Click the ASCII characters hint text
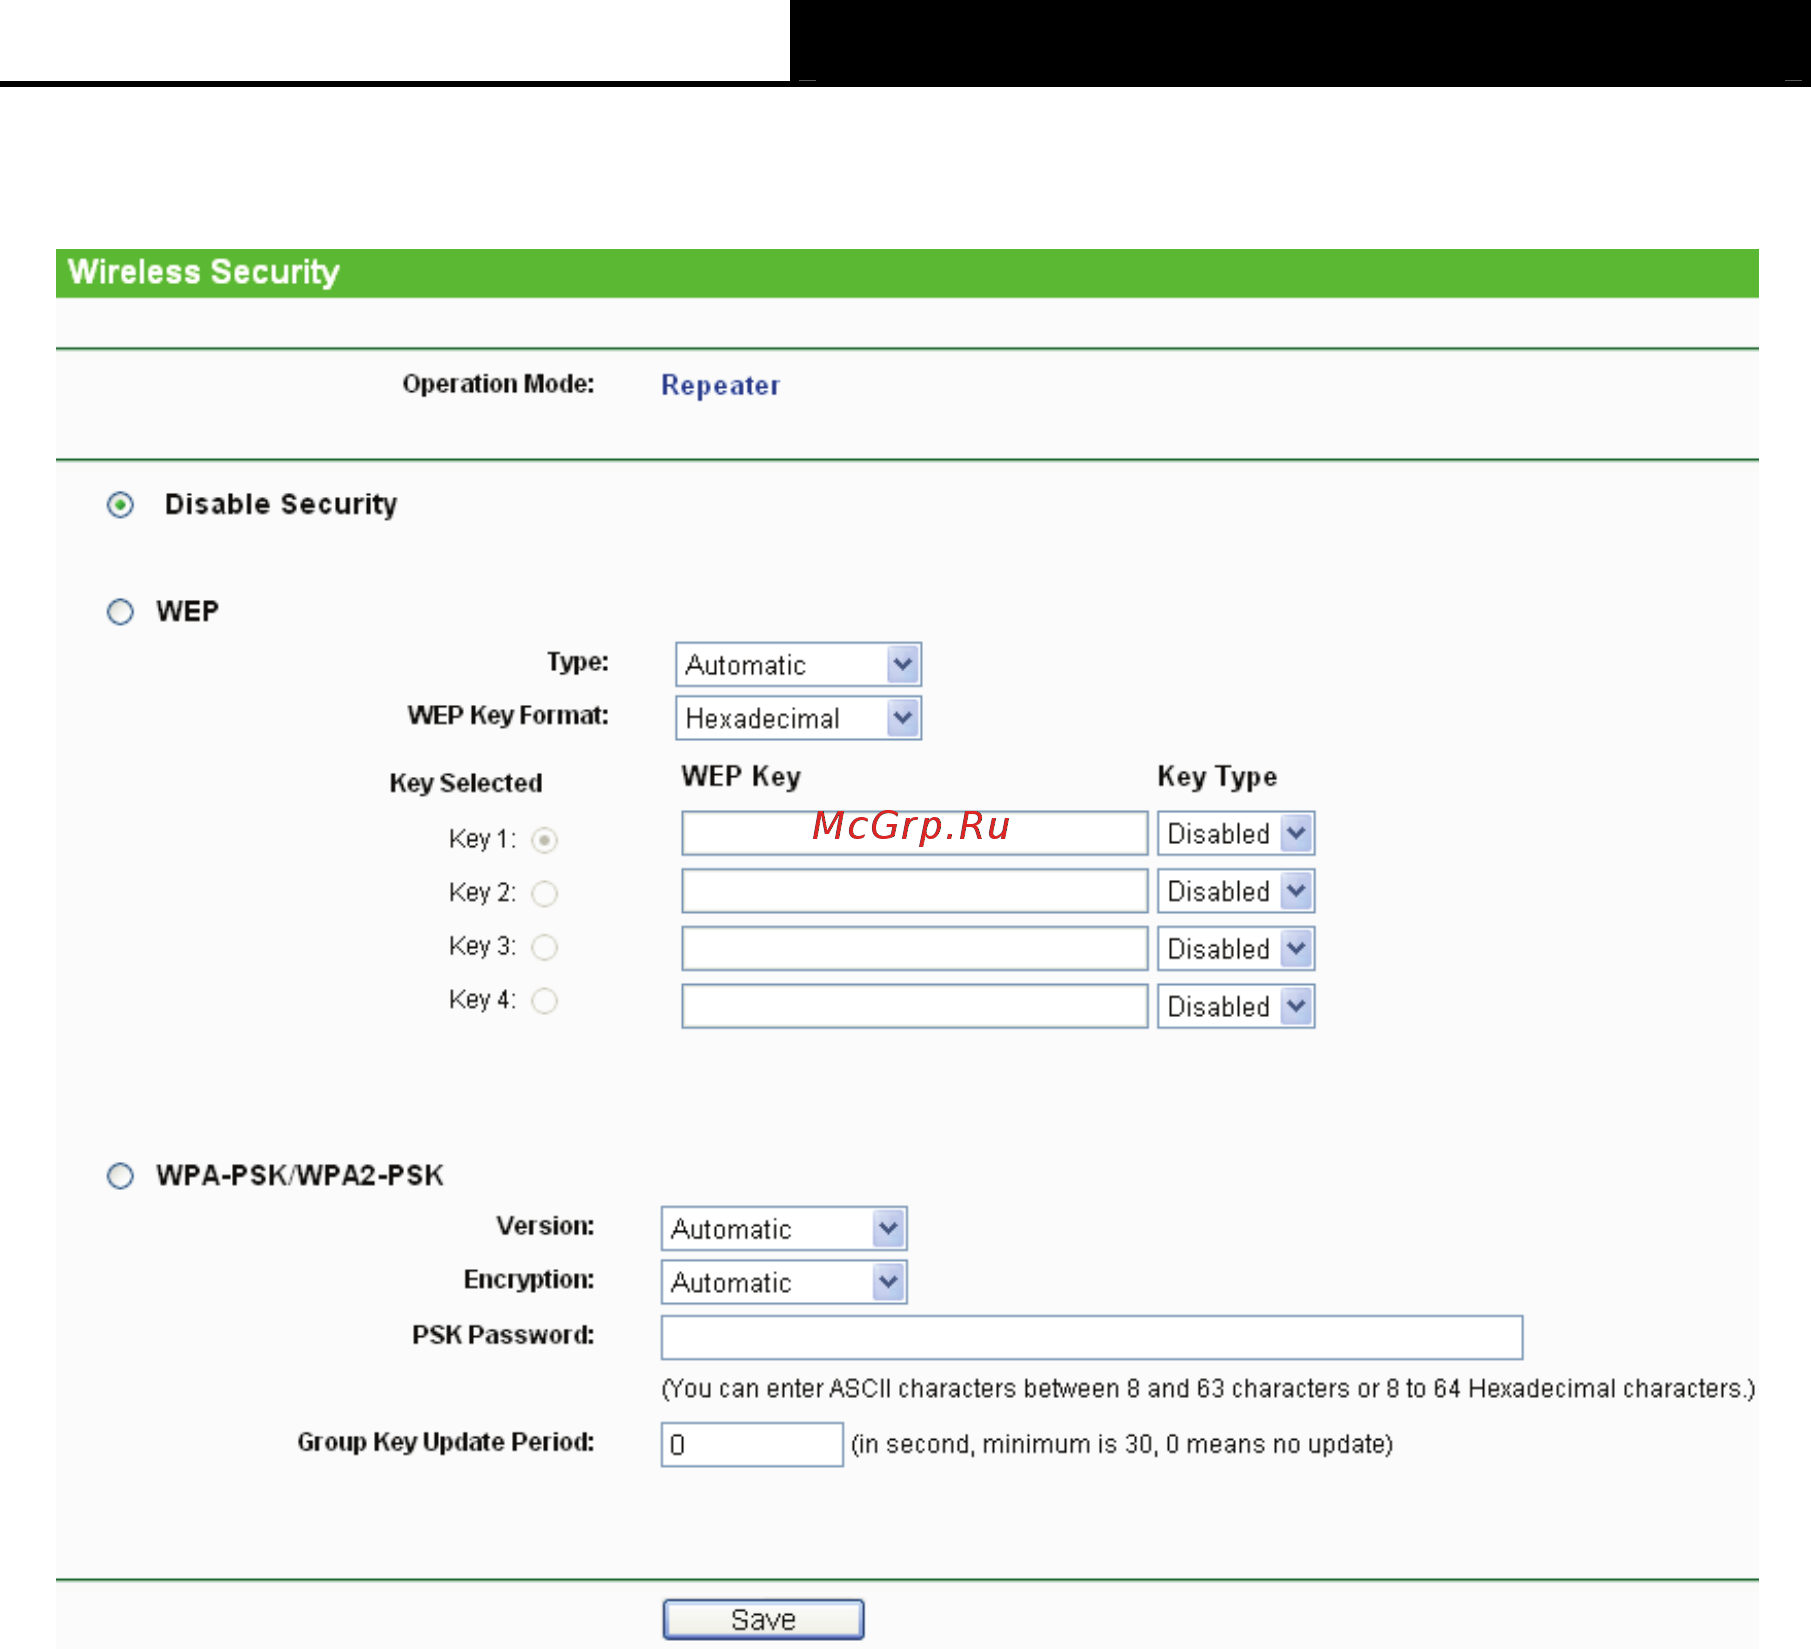The height and width of the screenshot is (1649, 1811). [1208, 1389]
